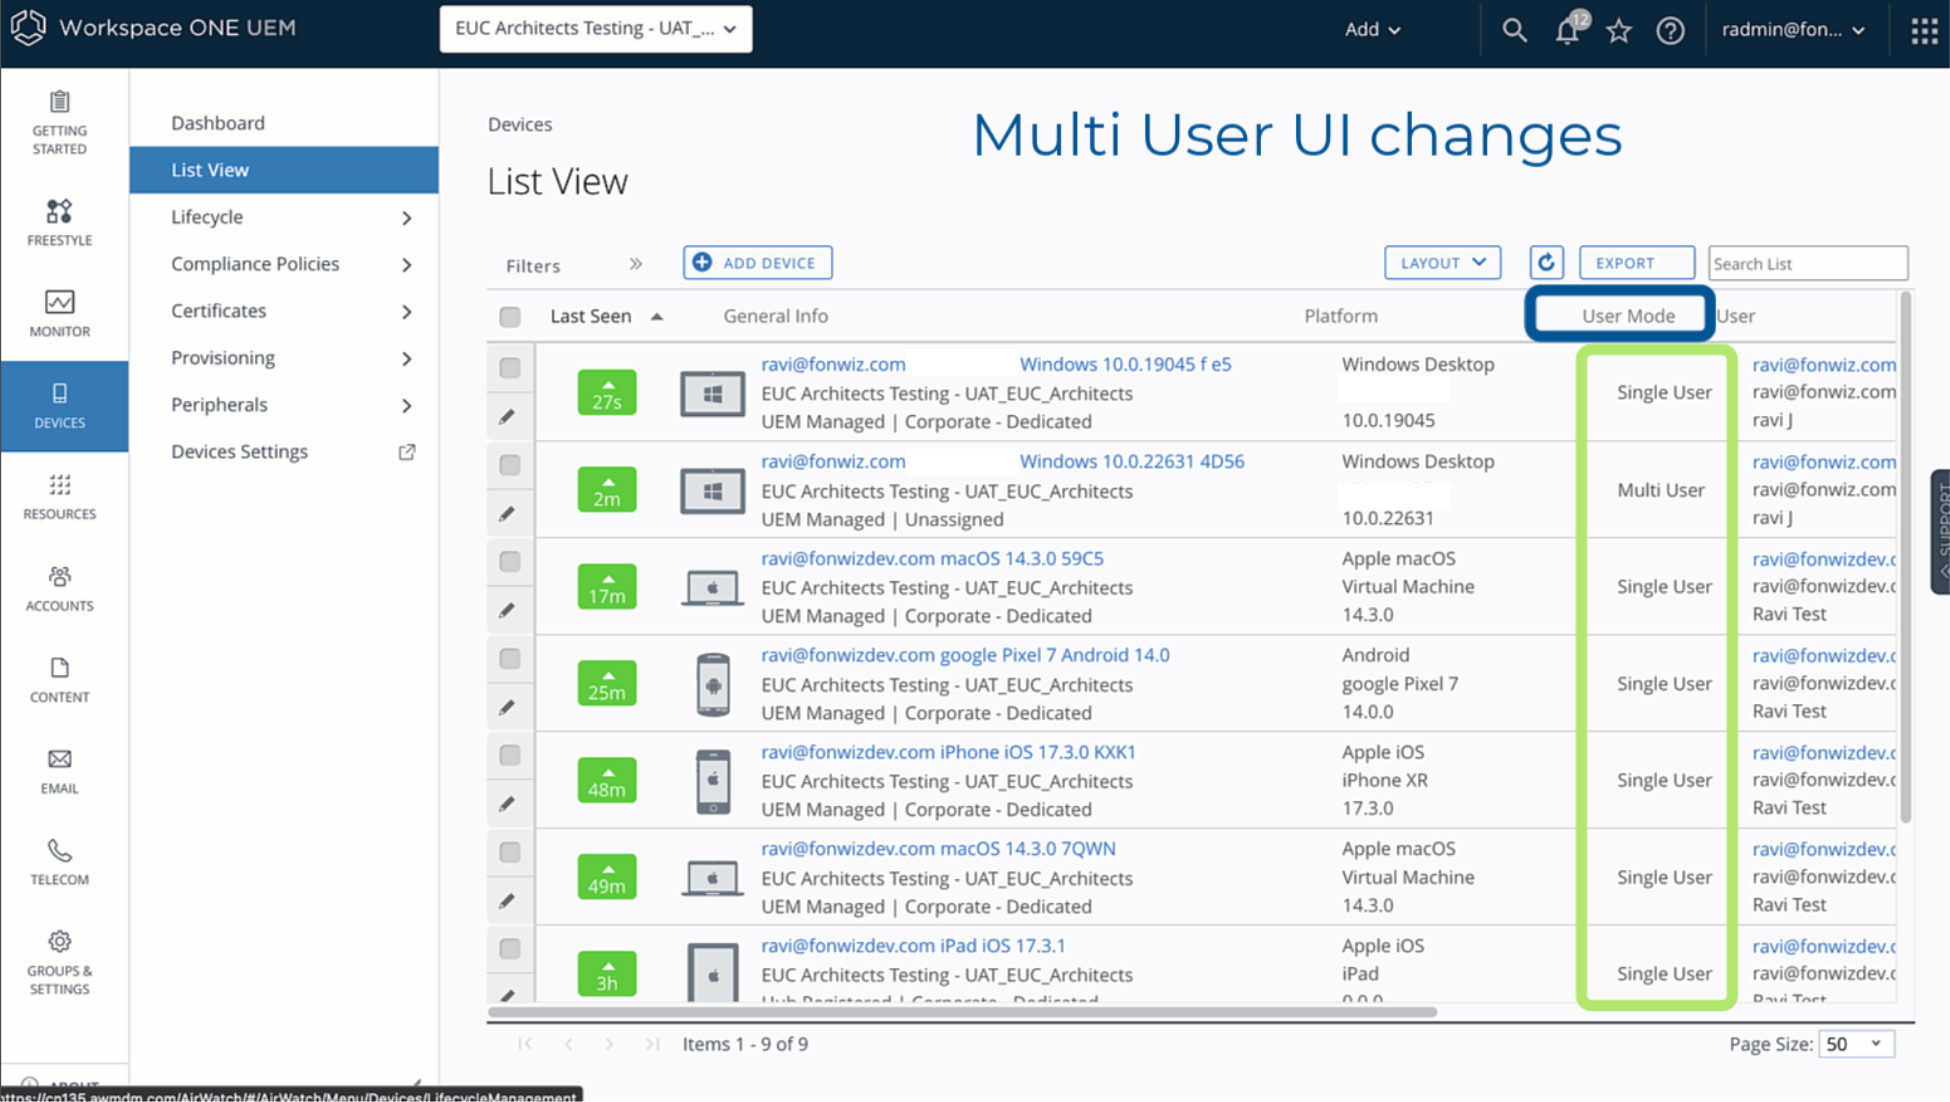The height and width of the screenshot is (1102, 1950).
Task: Open the ravi@fonwiz.com Windows 10.0.22631 device link
Action: (833, 461)
